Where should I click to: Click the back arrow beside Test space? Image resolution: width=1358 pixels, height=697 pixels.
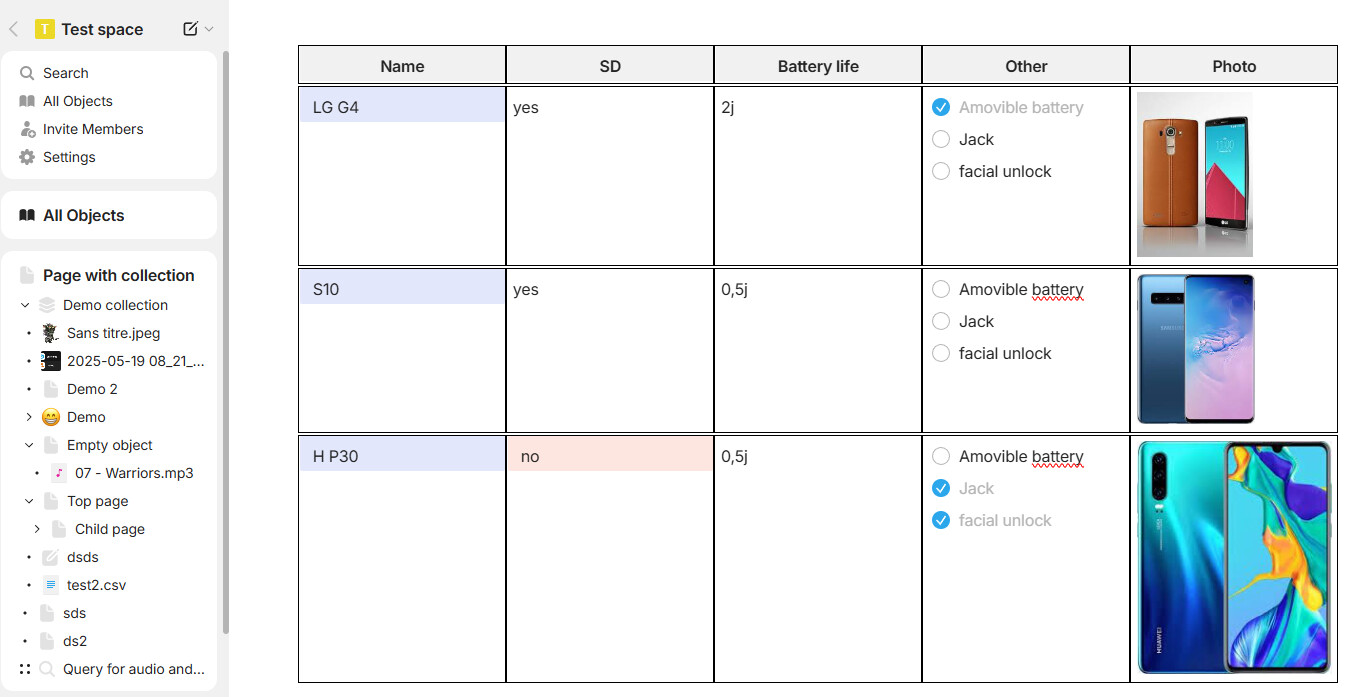pos(14,29)
